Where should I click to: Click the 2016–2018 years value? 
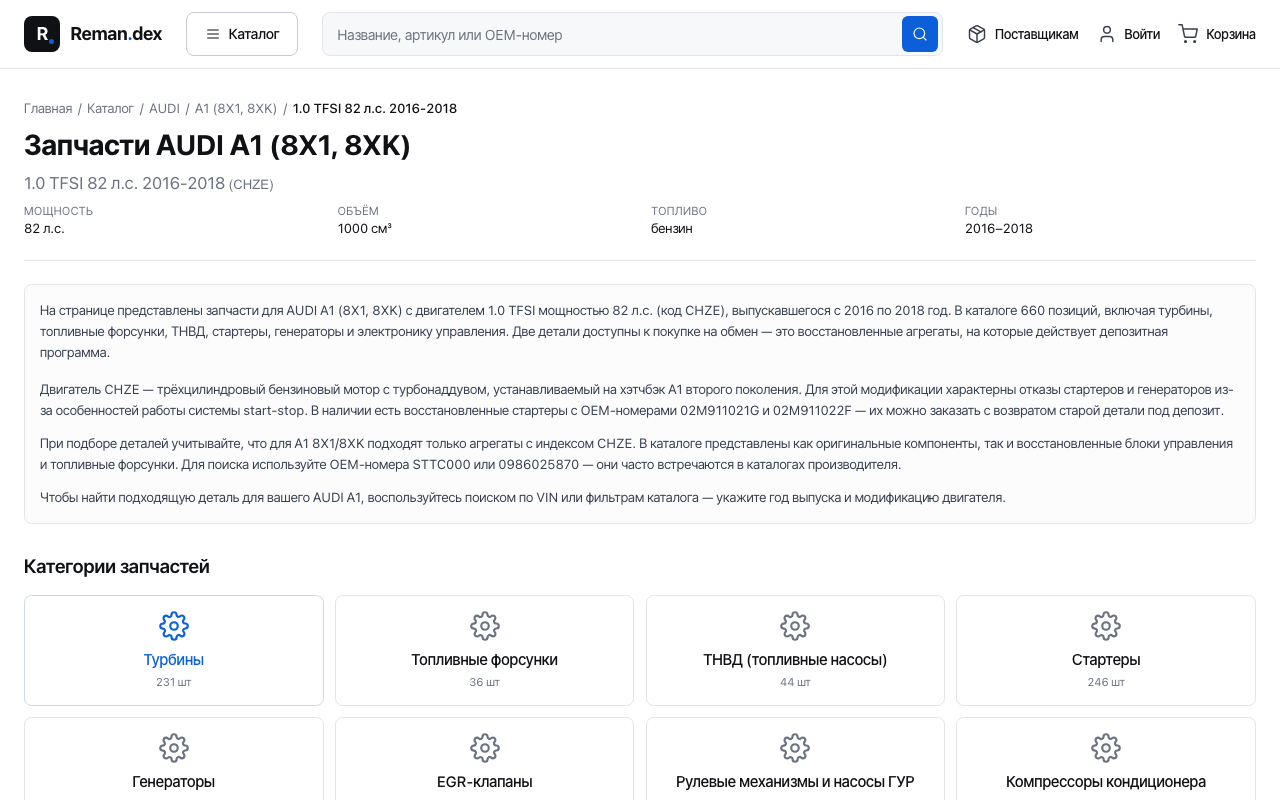(x=999, y=228)
